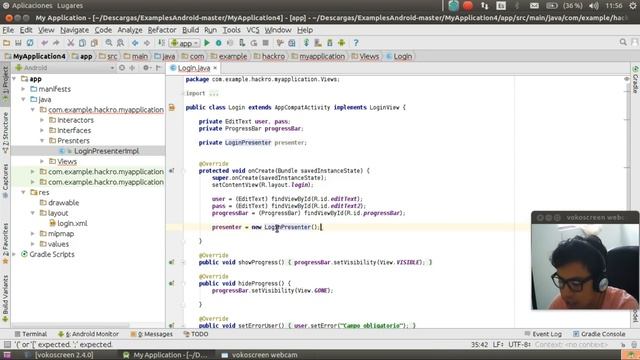Click the Undo arrow icon

pyautogui.click(x=44, y=43)
